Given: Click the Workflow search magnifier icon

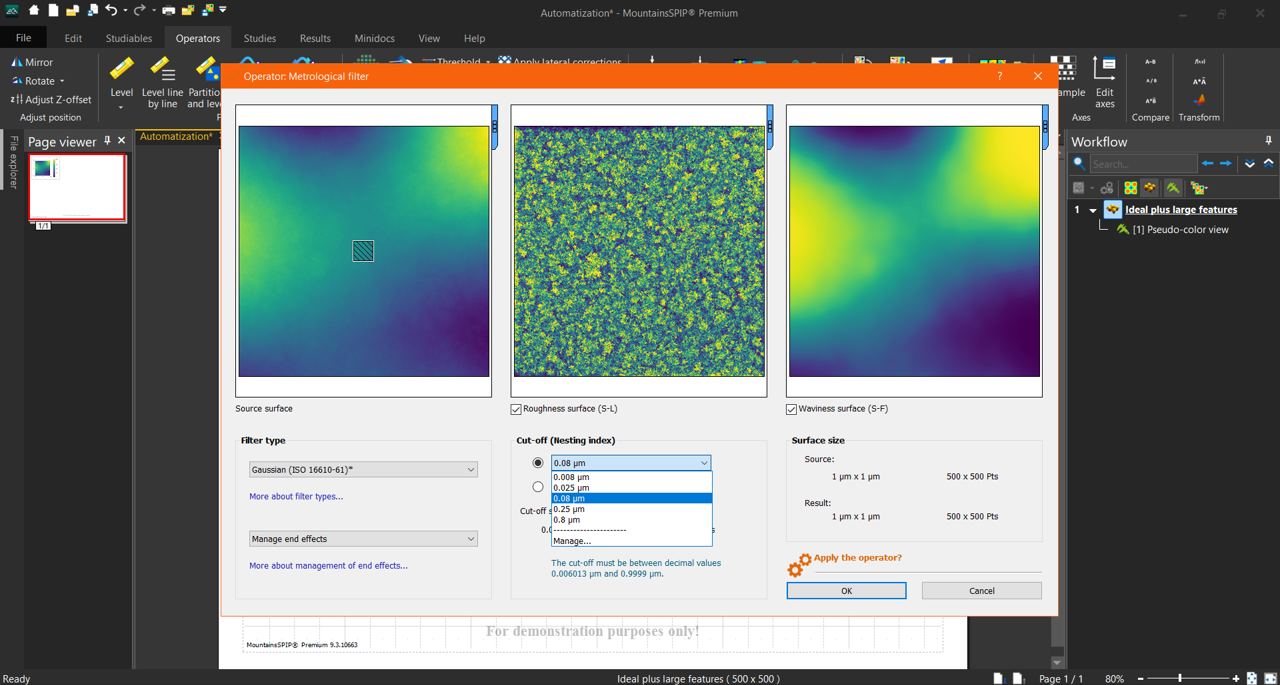Looking at the screenshot, I should click(x=1079, y=163).
